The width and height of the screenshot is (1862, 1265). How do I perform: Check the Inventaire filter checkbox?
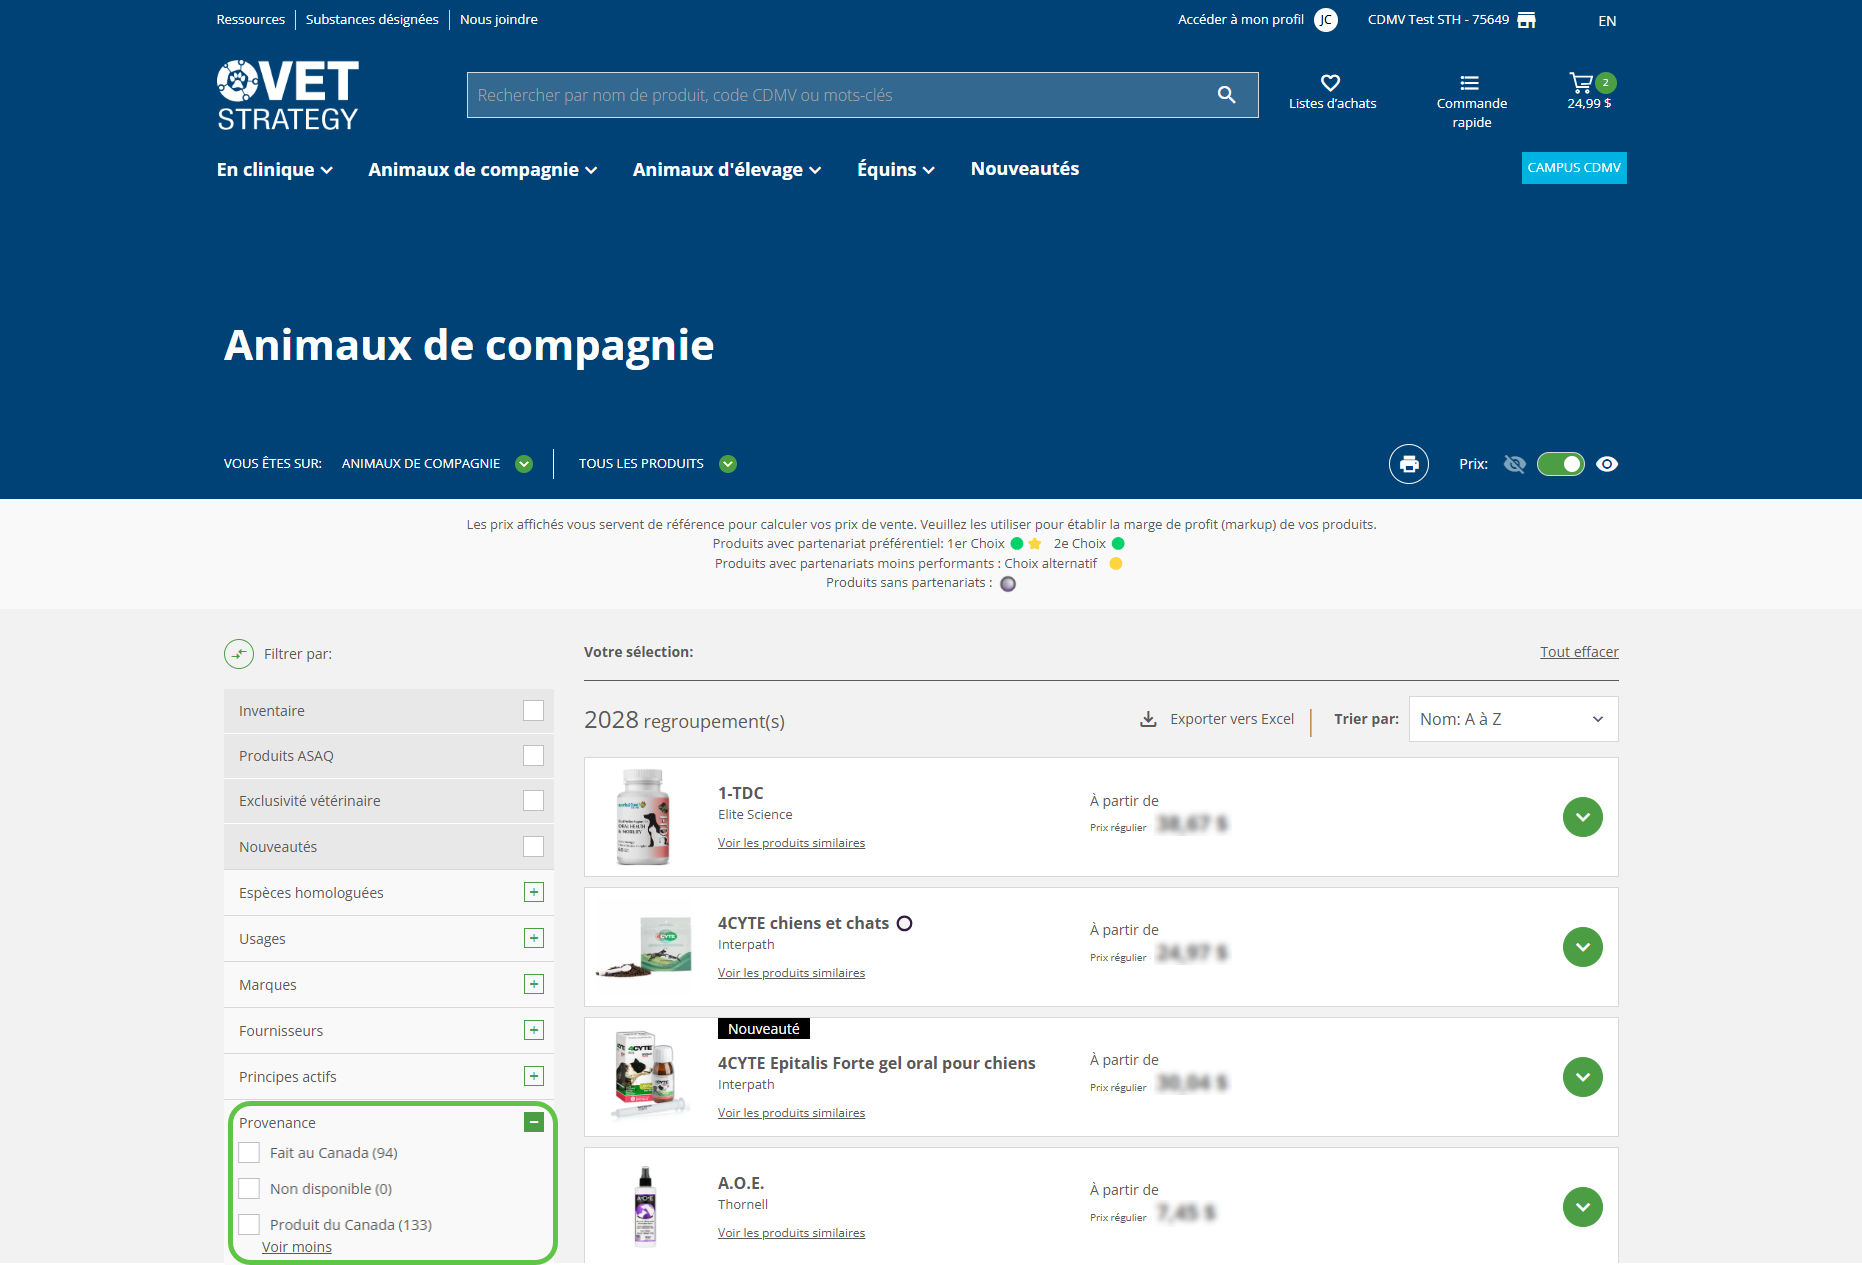click(x=533, y=711)
